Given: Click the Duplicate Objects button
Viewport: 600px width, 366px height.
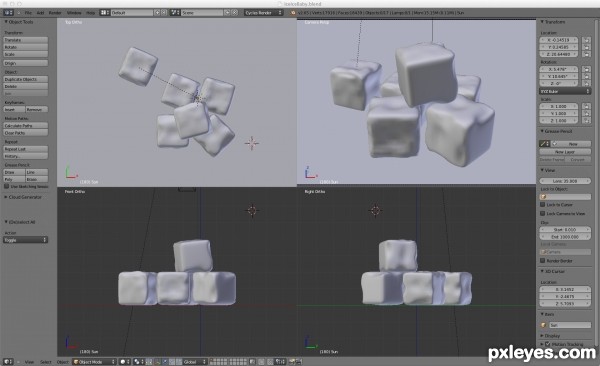Looking at the screenshot, I should click(26, 79).
